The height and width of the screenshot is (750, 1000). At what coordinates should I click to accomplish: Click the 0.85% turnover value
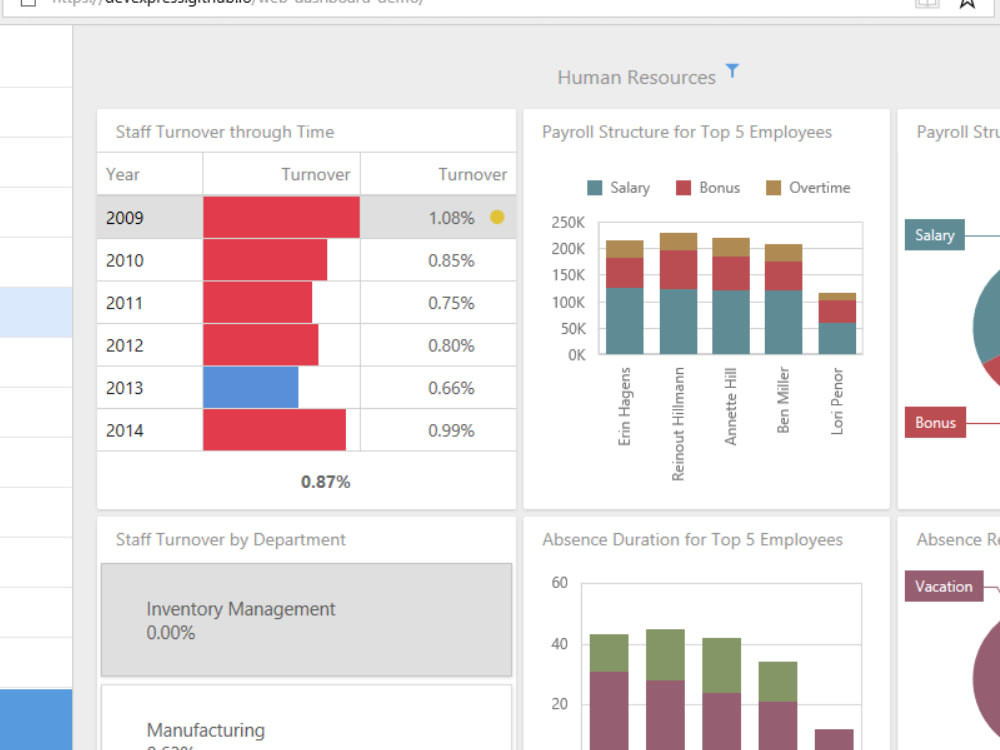[x=452, y=260]
